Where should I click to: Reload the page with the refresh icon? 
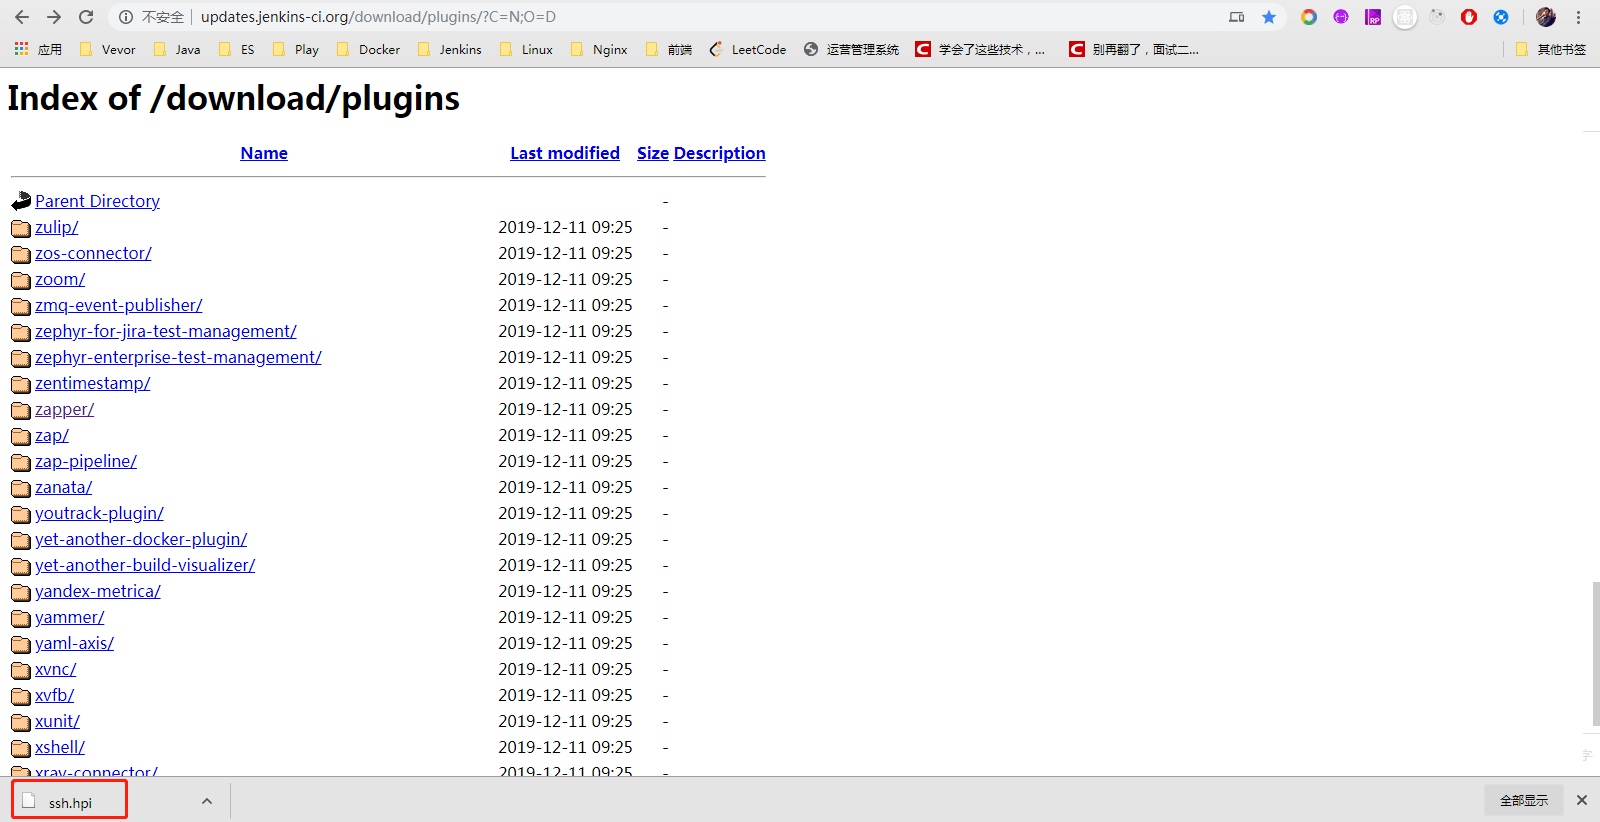tap(86, 17)
